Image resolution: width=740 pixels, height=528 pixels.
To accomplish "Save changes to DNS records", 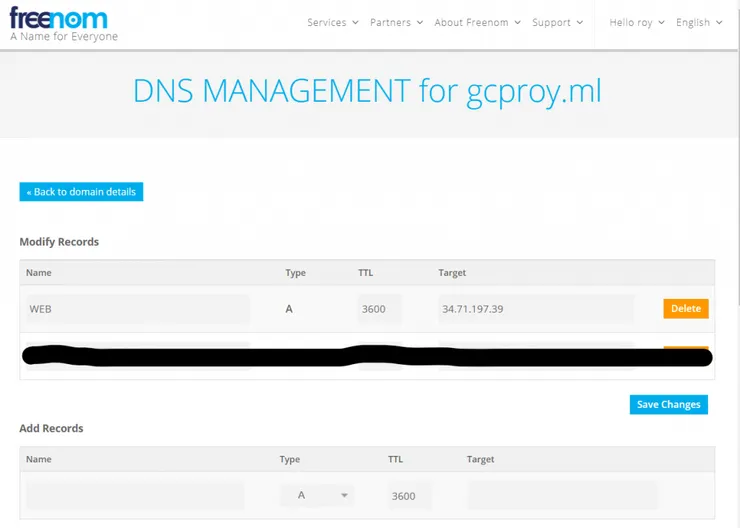I will coord(669,404).
